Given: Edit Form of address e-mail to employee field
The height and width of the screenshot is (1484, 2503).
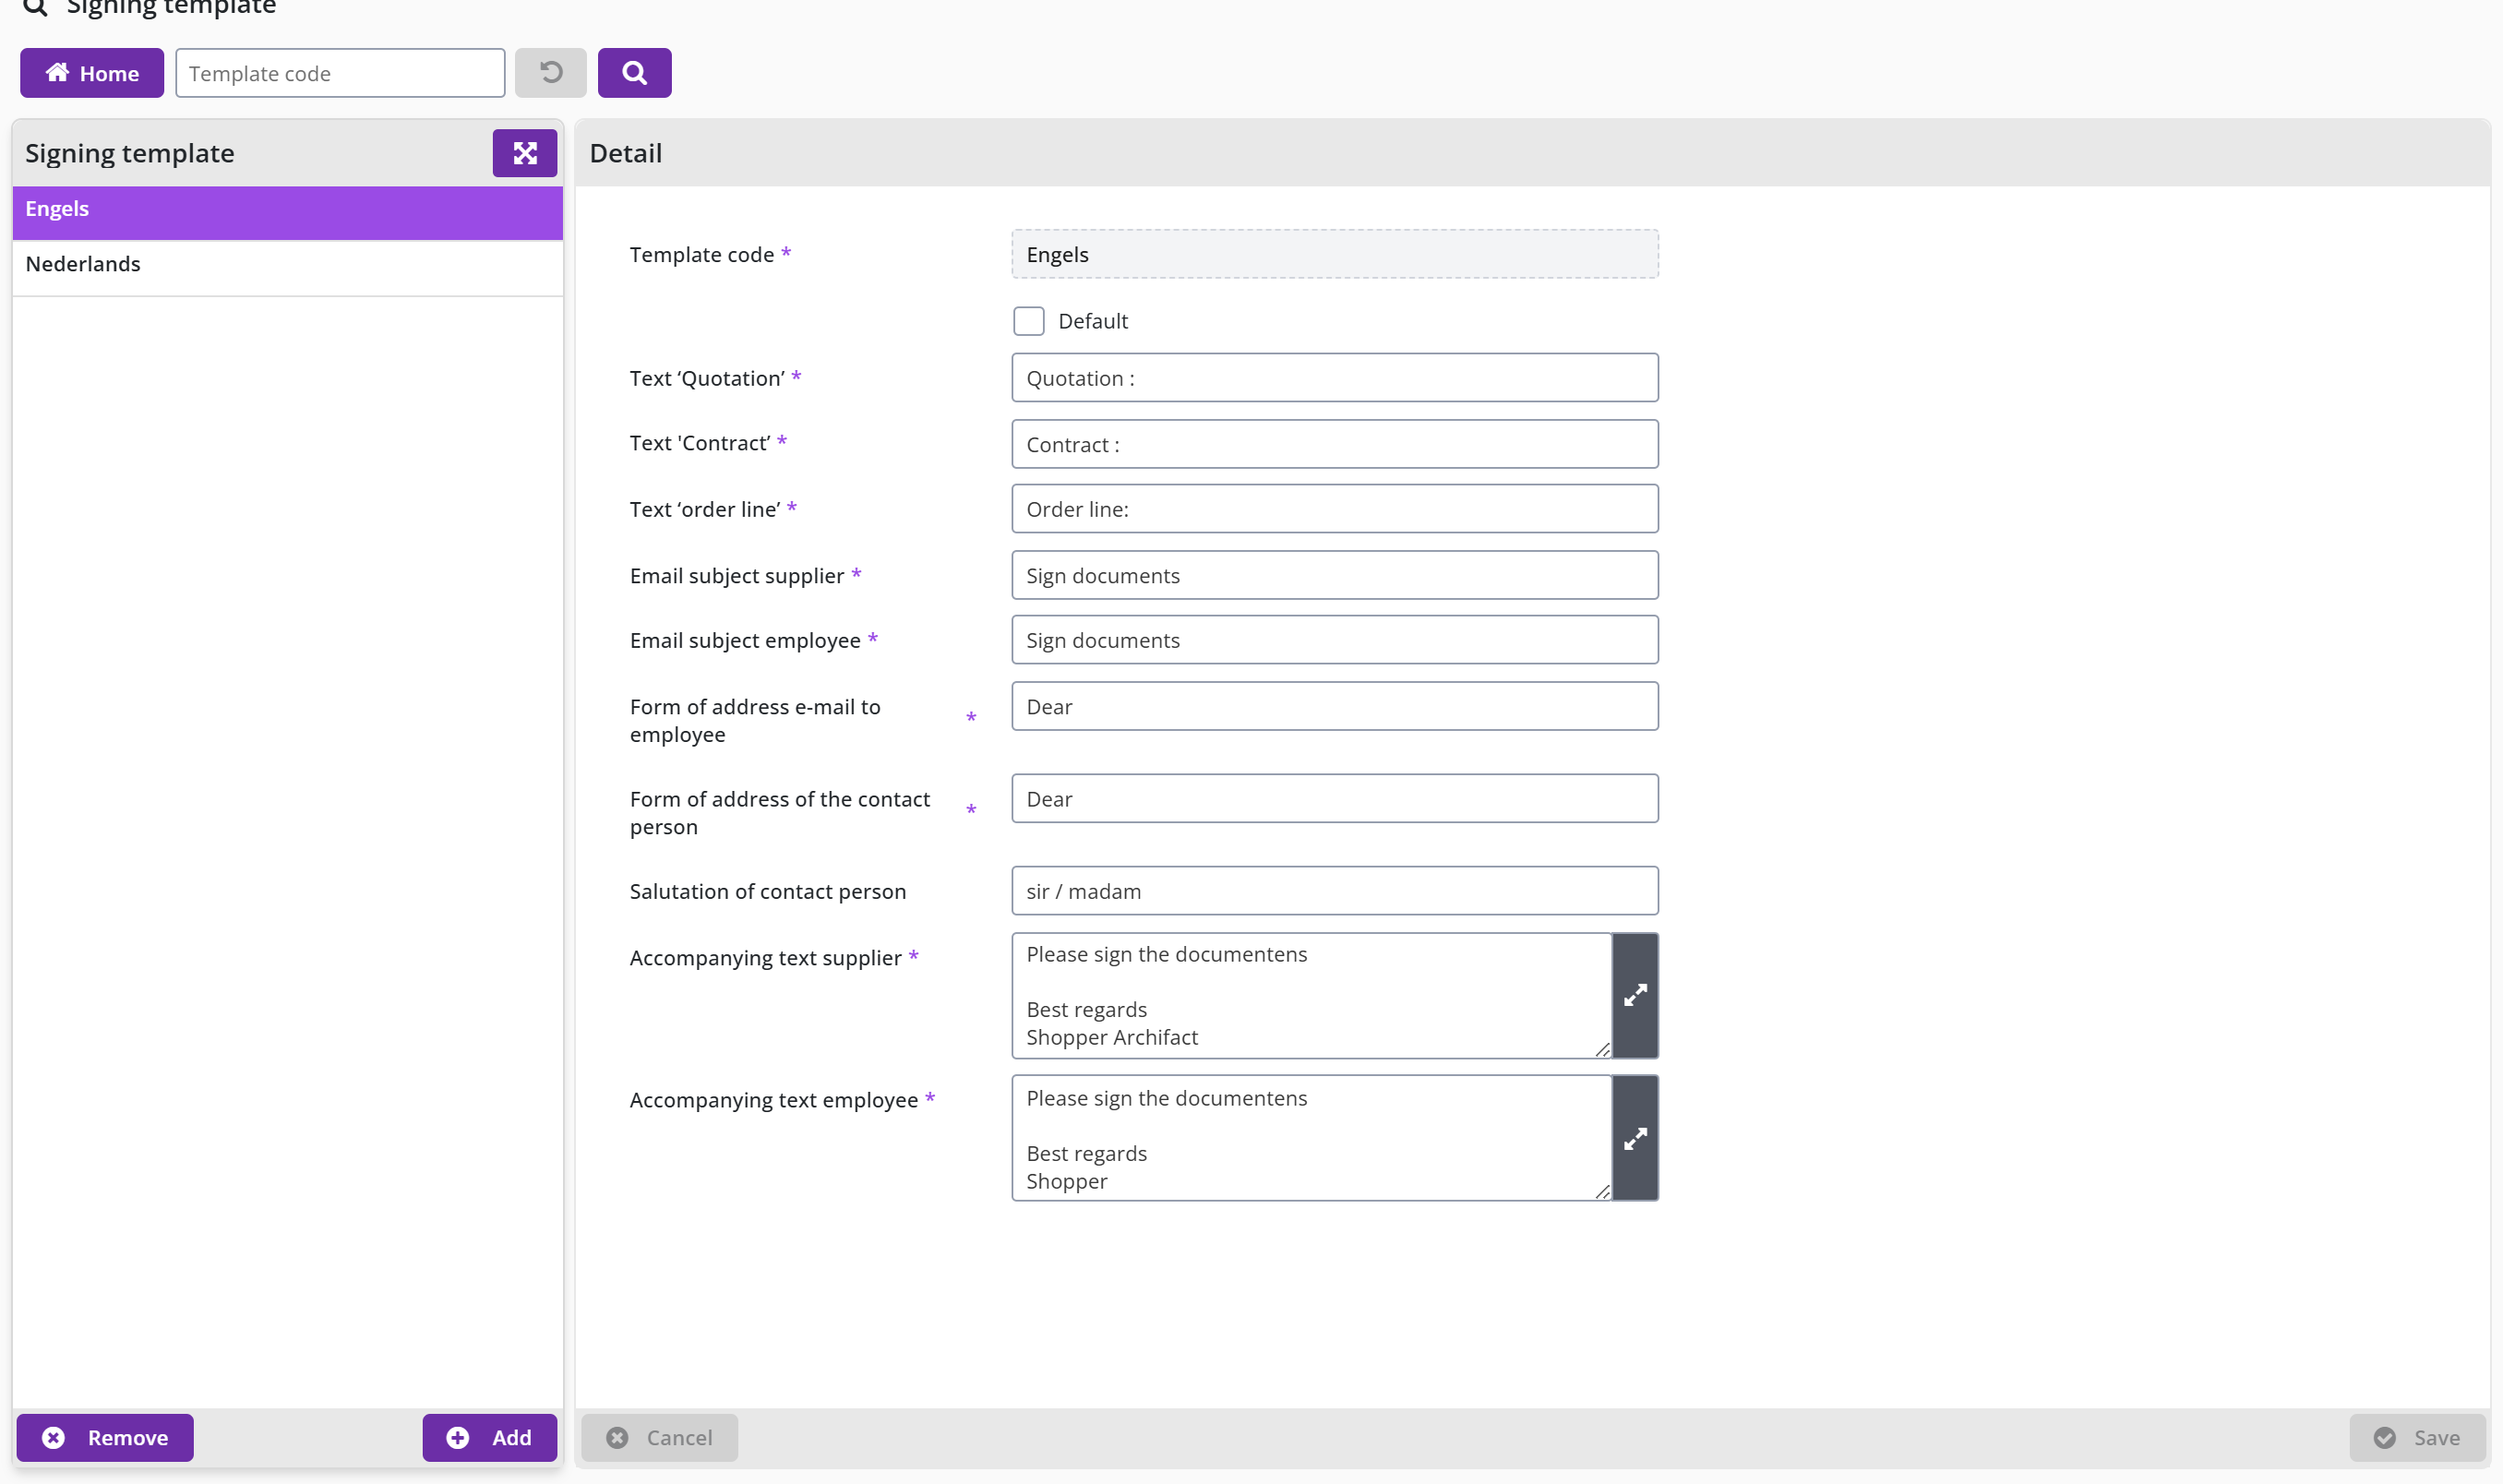Looking at the screenshot, I should [1335, 707].
